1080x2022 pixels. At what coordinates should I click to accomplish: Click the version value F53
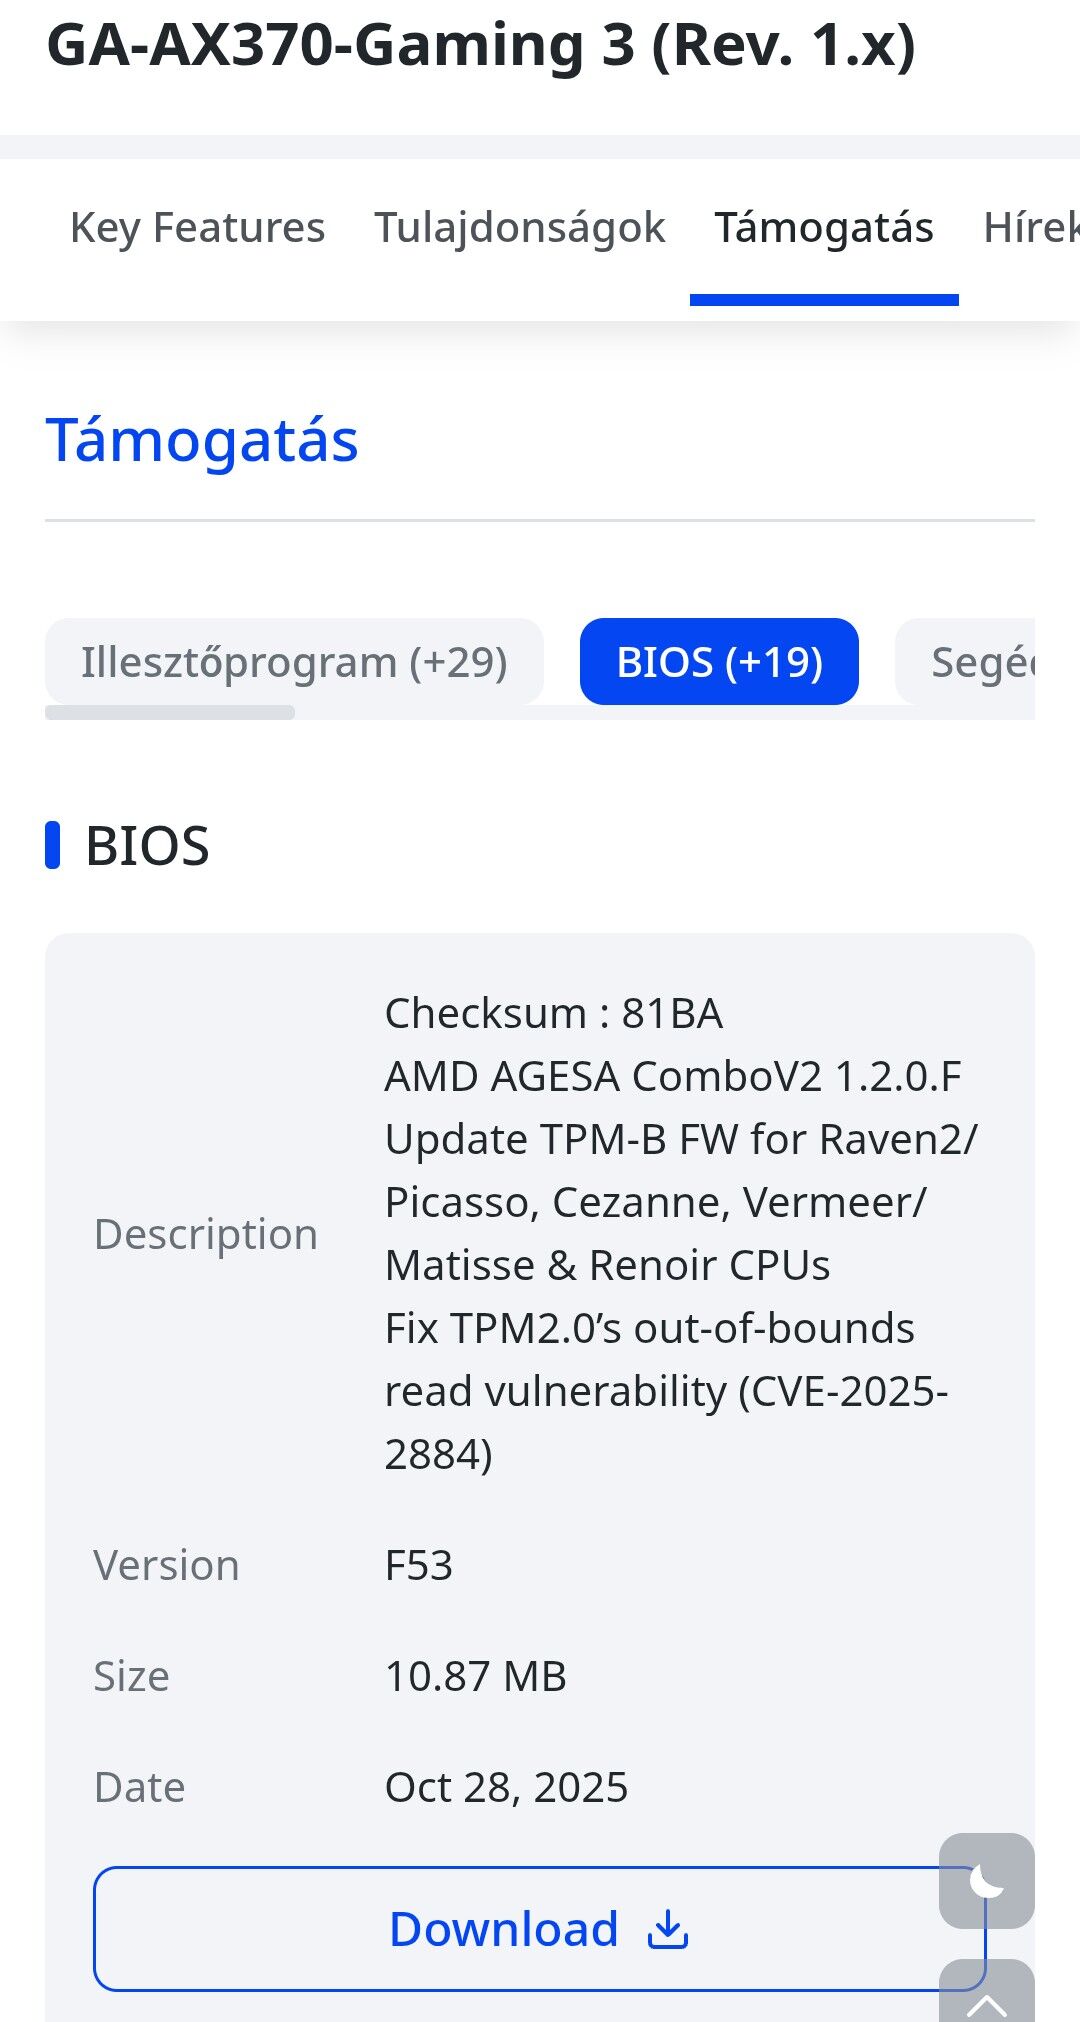[419, 1566]
